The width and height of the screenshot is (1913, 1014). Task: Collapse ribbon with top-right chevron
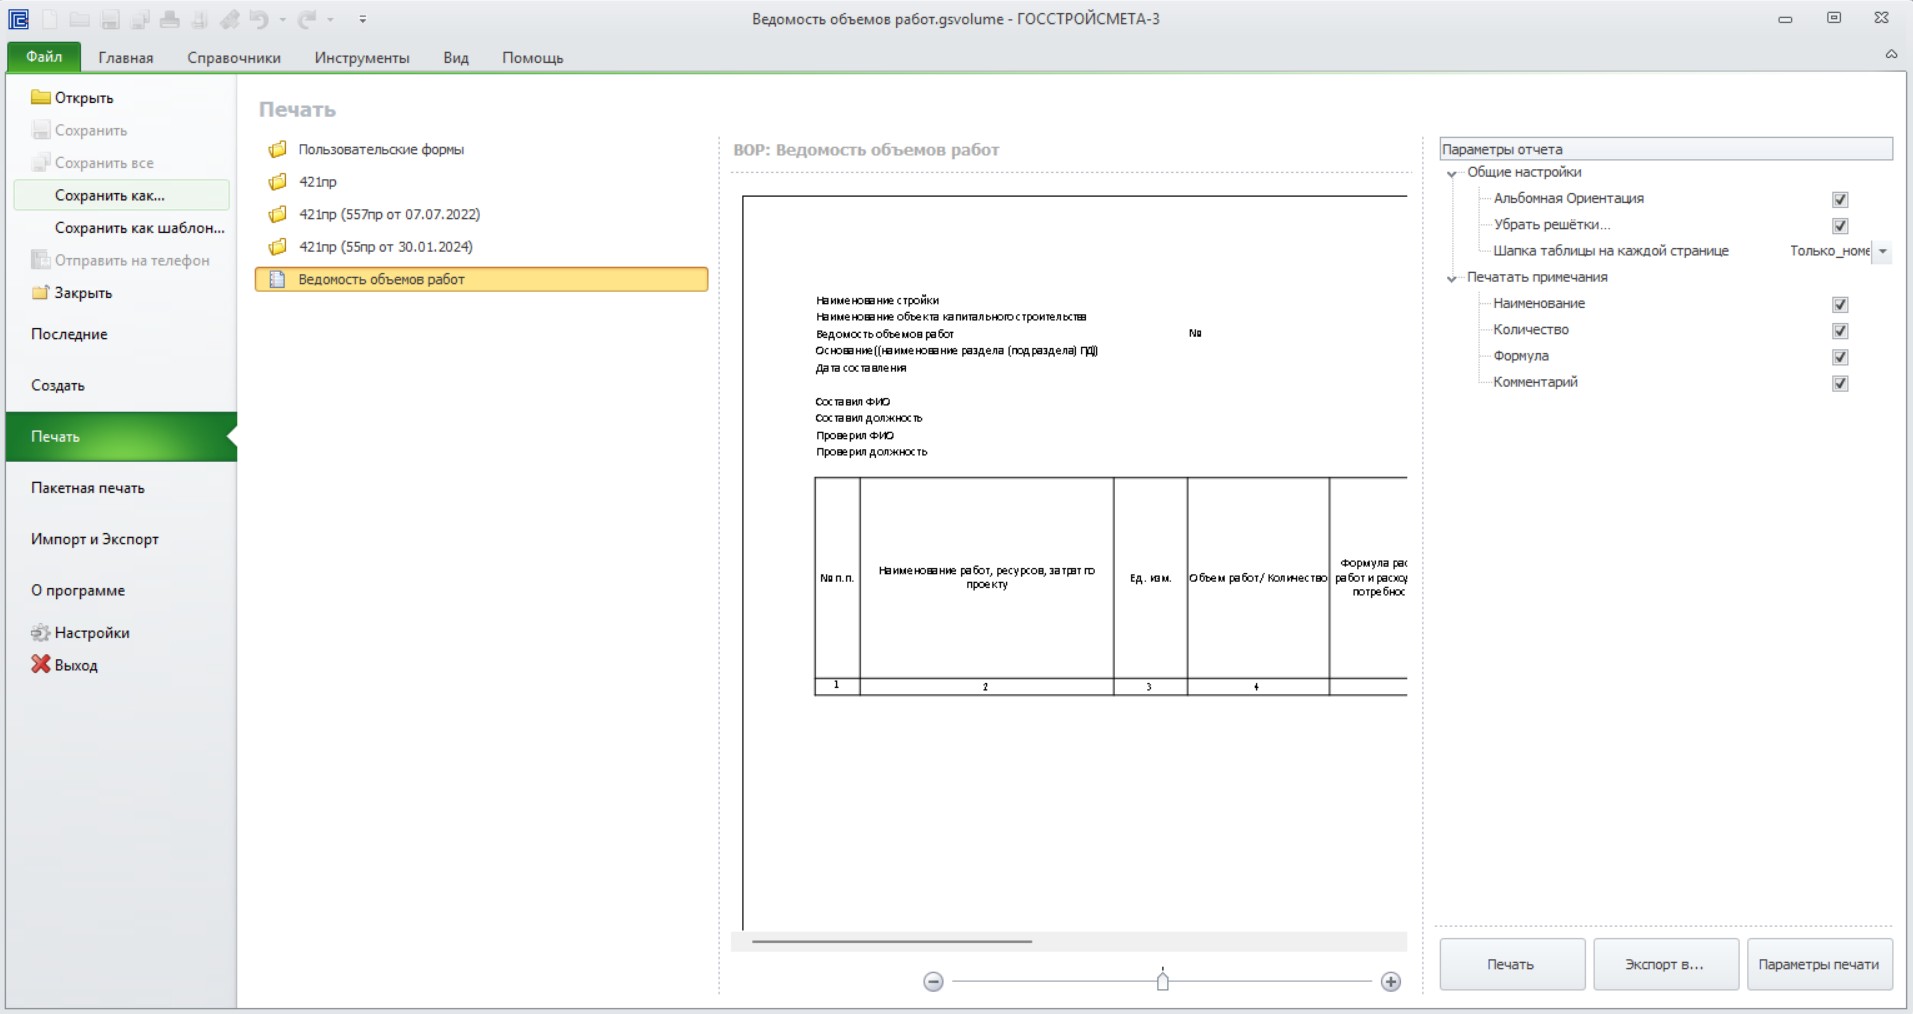click(x=1891, y=55)
